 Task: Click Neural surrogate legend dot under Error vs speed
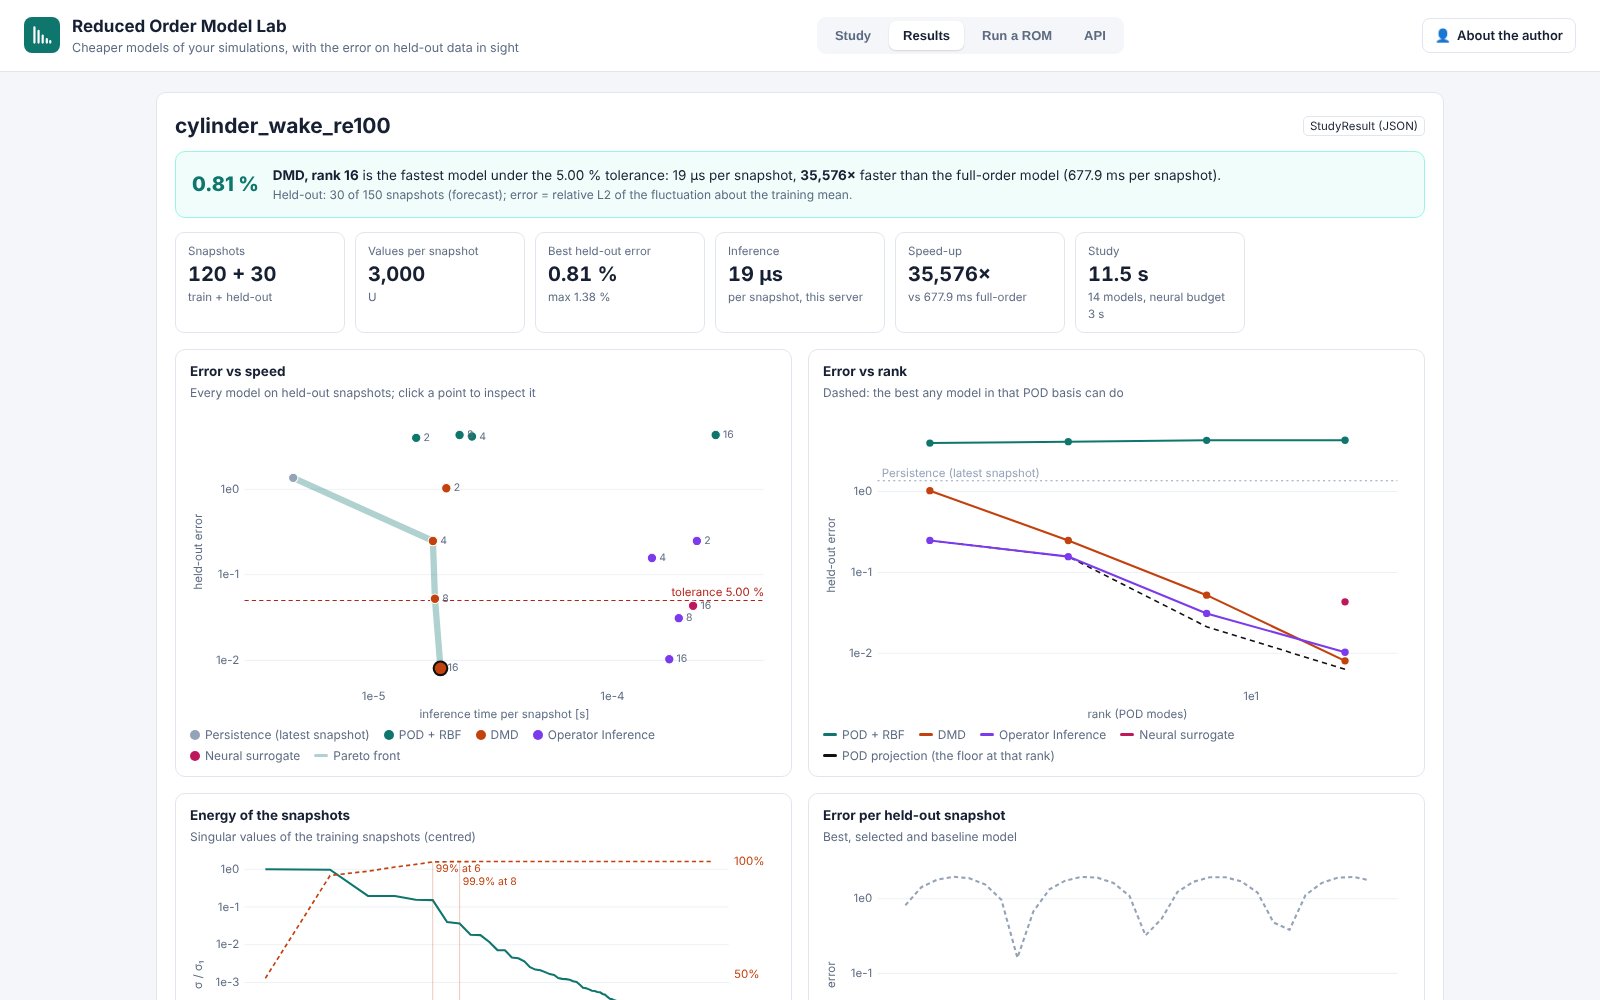pos(195,756)
